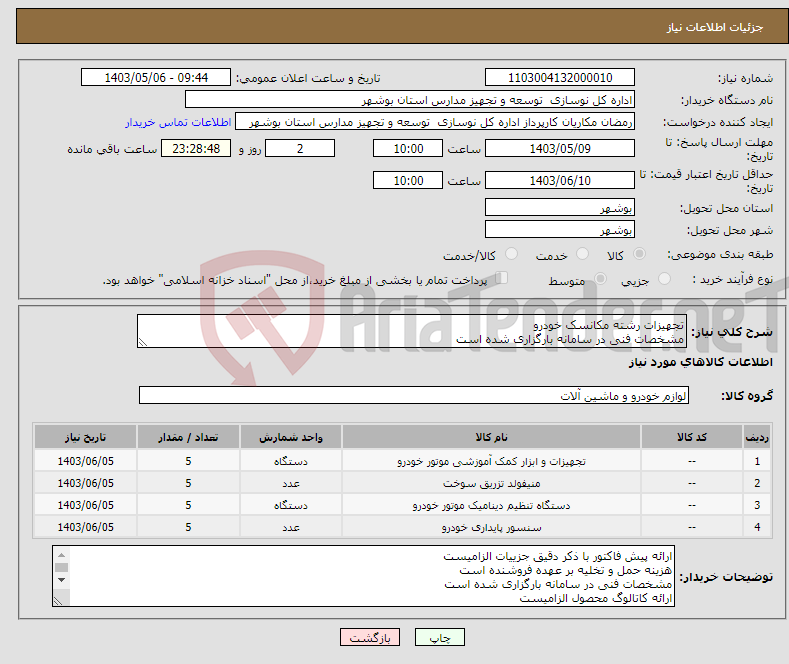The width and height of the screenshot is (789, 664).
Task: Click the goods group field لوازم خودرو
Action: click(x=414, y=395)
